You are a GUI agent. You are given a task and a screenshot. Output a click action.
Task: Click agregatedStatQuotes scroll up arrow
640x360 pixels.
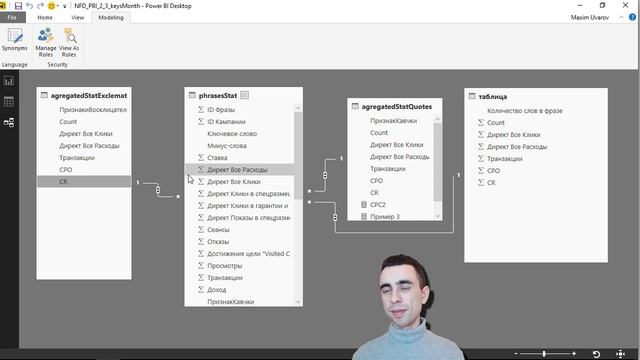tap(438, 118)
